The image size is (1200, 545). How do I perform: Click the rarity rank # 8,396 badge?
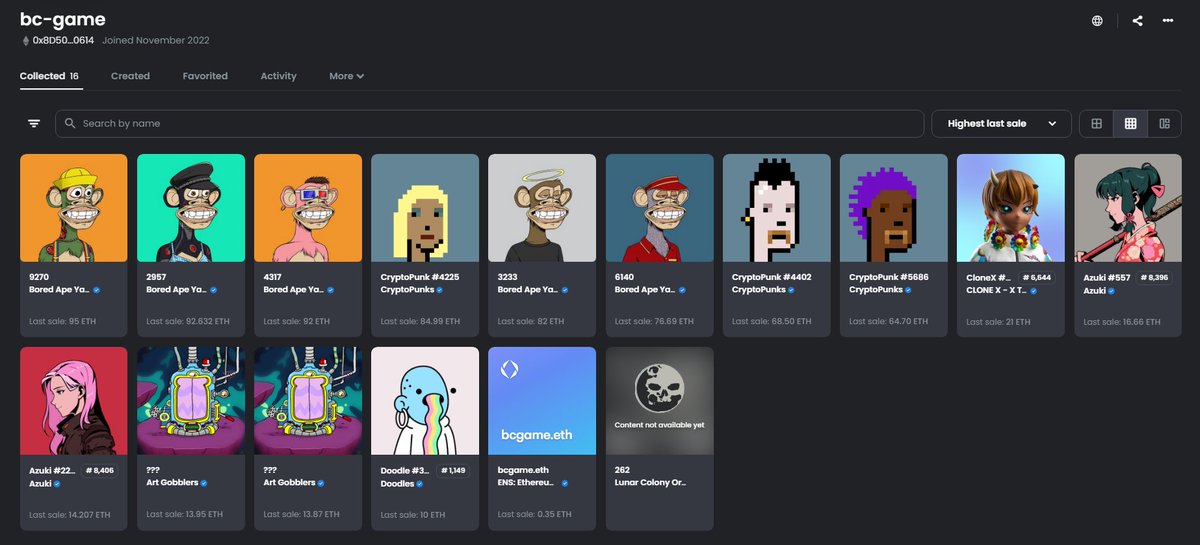pos(1153,276)
